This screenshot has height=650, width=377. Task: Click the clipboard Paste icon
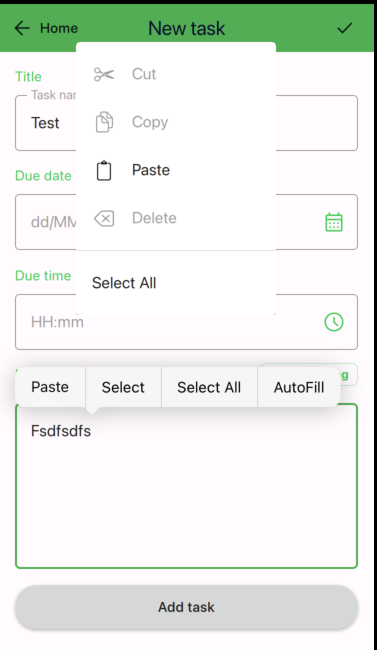click(x=104, y=170)
